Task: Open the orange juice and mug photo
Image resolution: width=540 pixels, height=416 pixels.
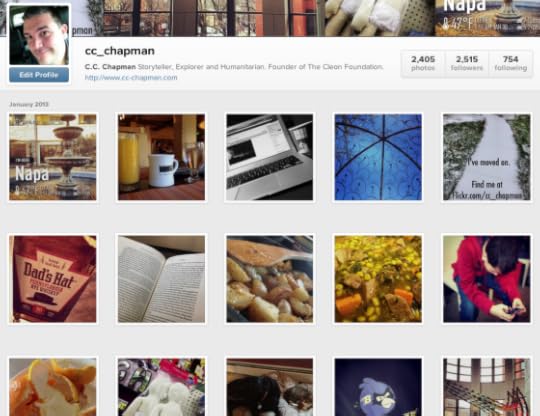Action: (x=161, y=157)
